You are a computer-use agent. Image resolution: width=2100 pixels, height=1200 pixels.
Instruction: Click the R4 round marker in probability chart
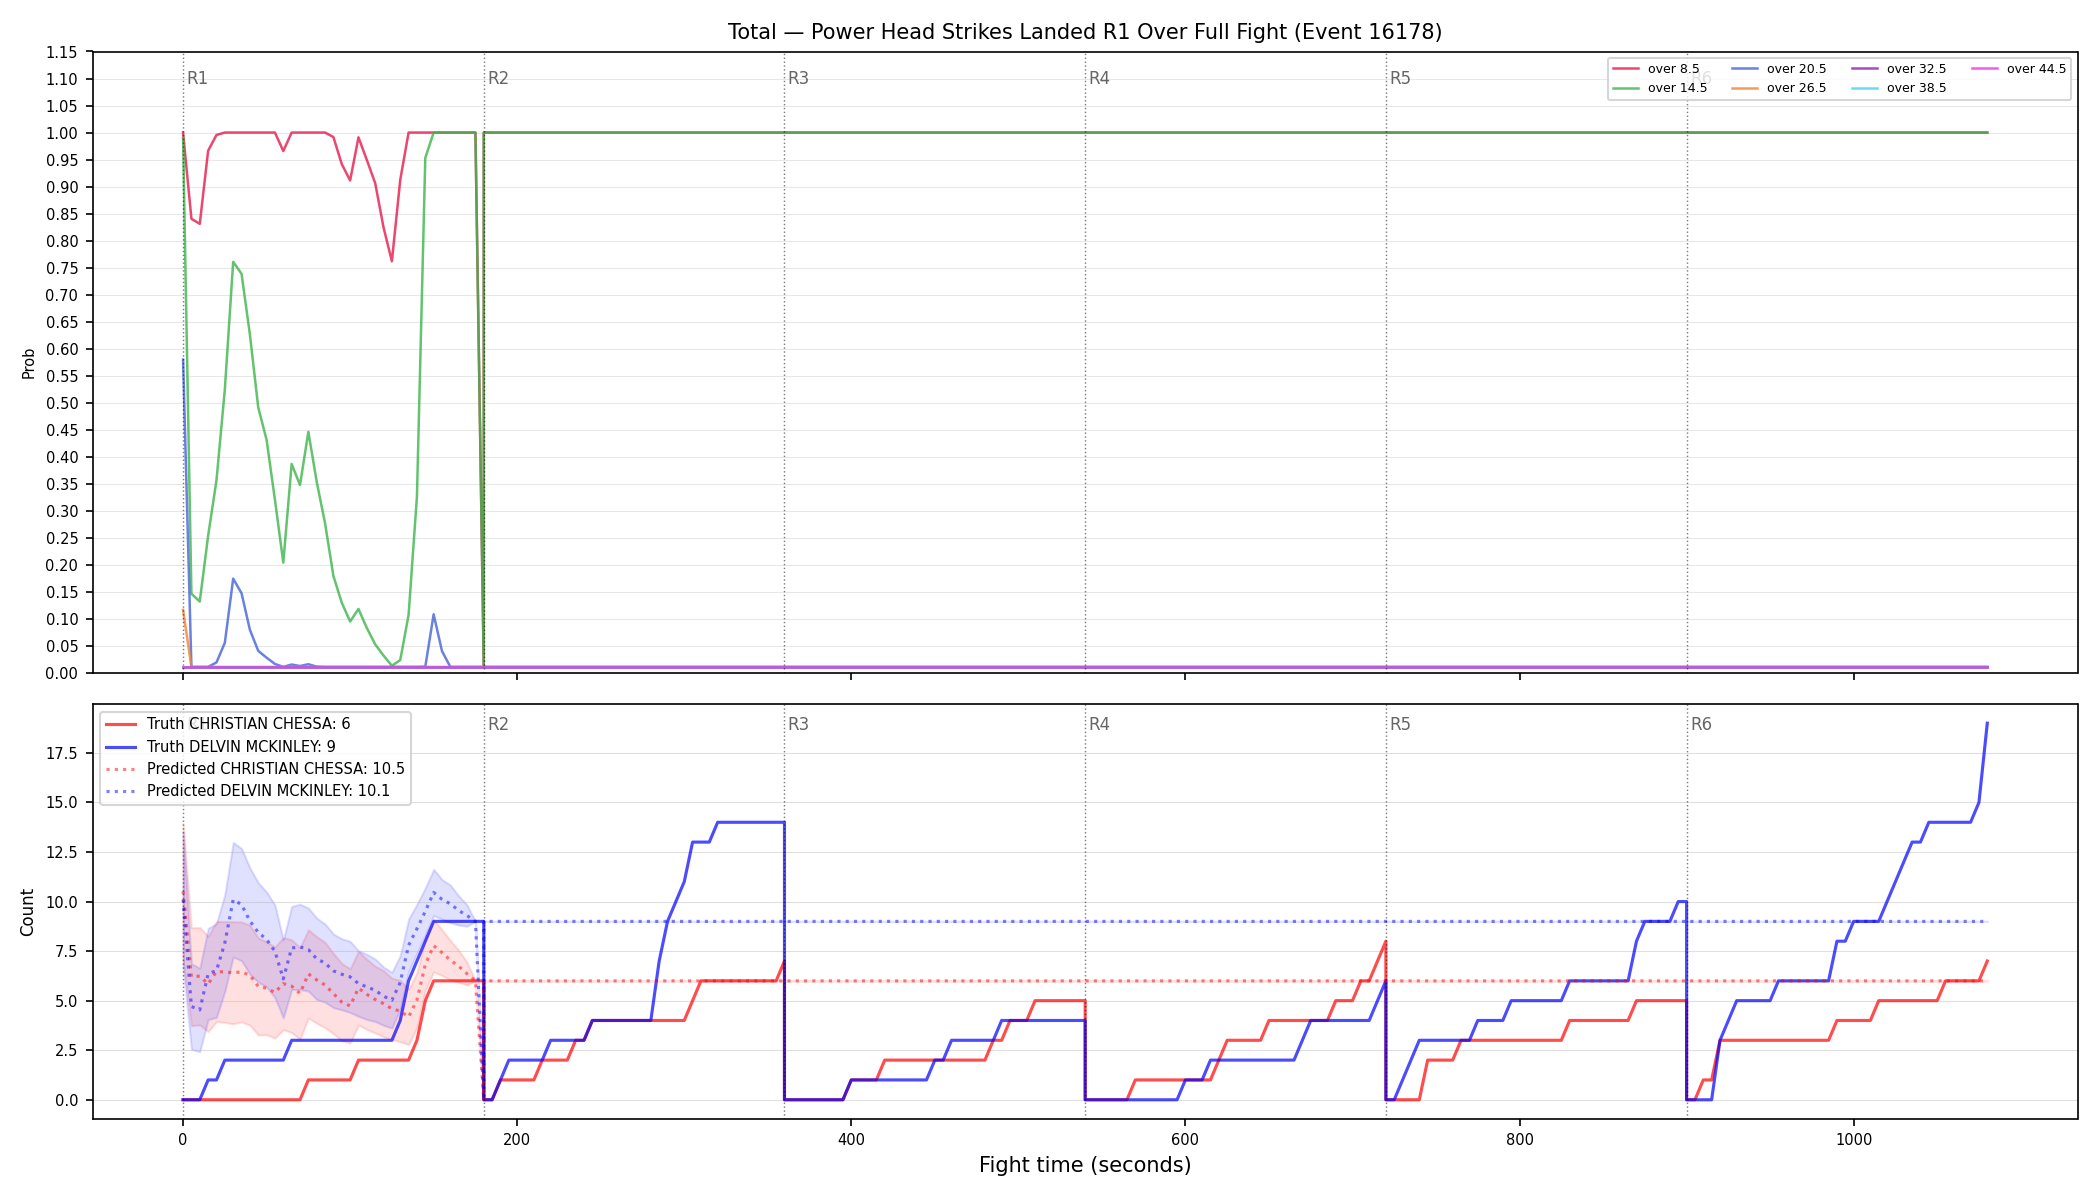[1099, 78]
